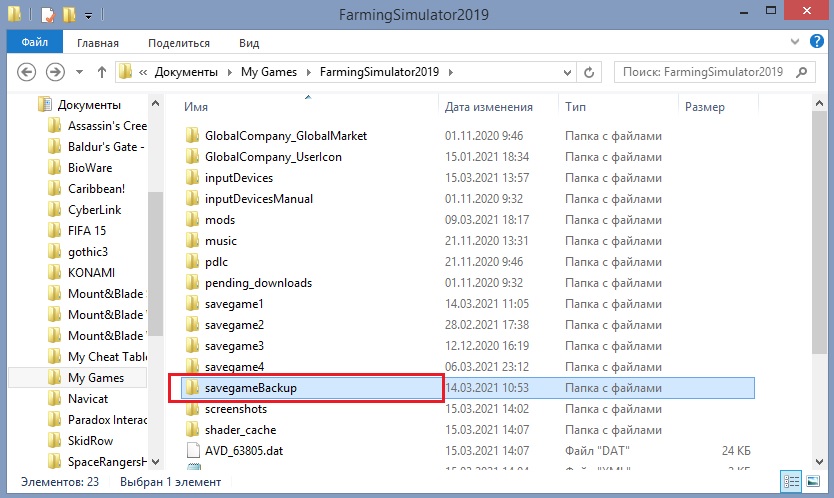Select the screenshots folder icon
Image resolution: width=834 pixels, height=498 pixels.
193,409
